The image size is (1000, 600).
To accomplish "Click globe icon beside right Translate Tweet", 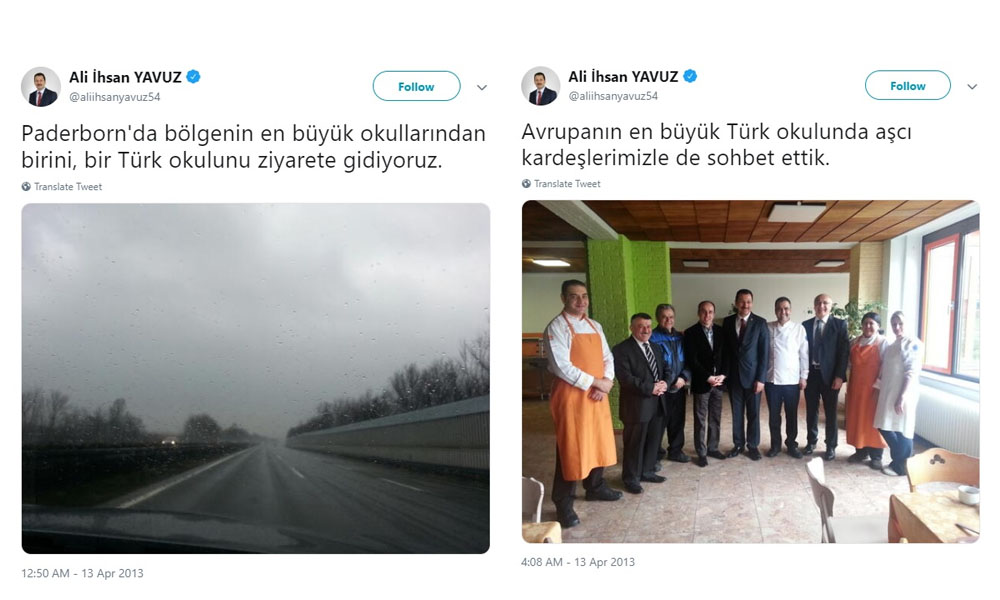I will (x=526, y=184).
